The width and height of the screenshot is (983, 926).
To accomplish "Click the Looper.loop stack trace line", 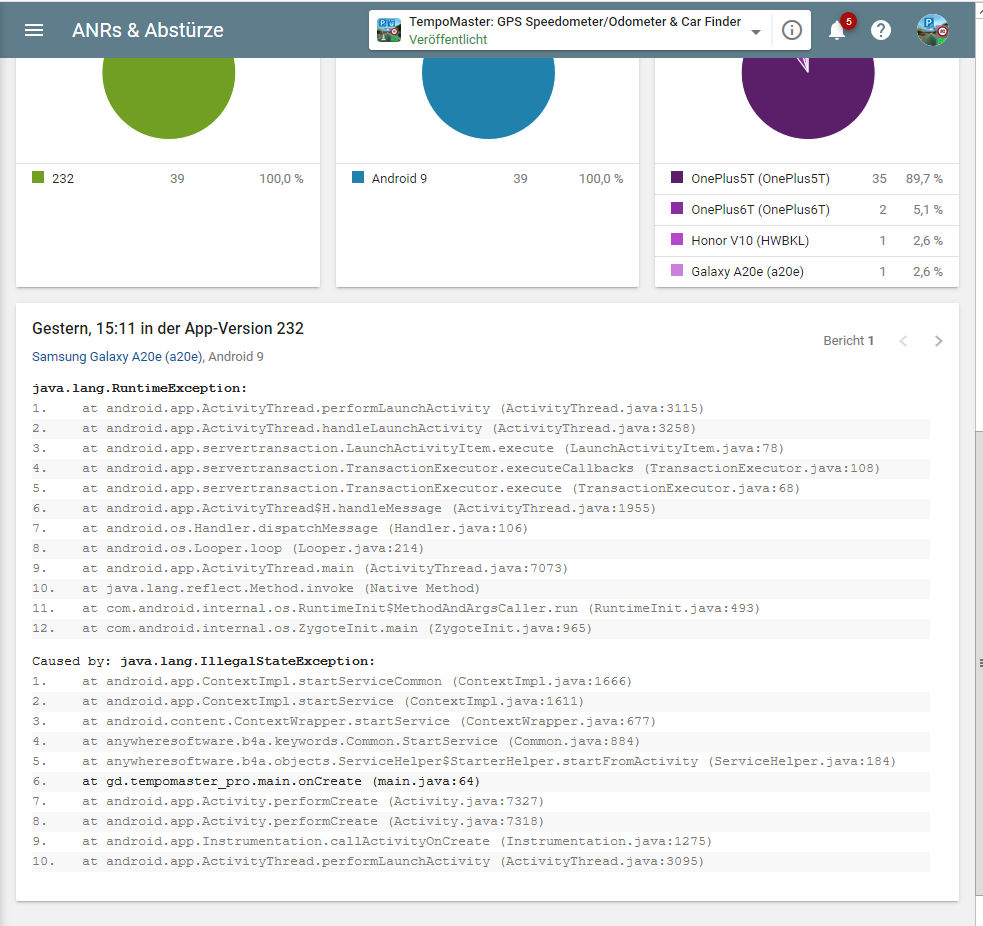I will (x=481, y=548).
